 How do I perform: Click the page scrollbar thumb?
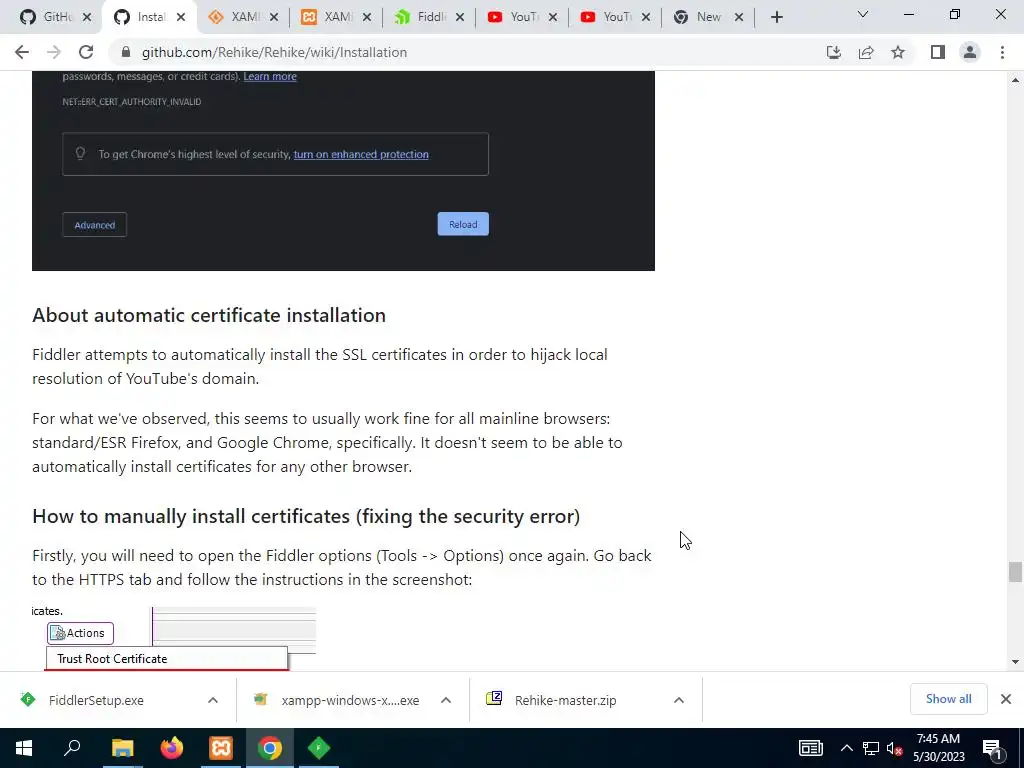tap(1015, 571)
